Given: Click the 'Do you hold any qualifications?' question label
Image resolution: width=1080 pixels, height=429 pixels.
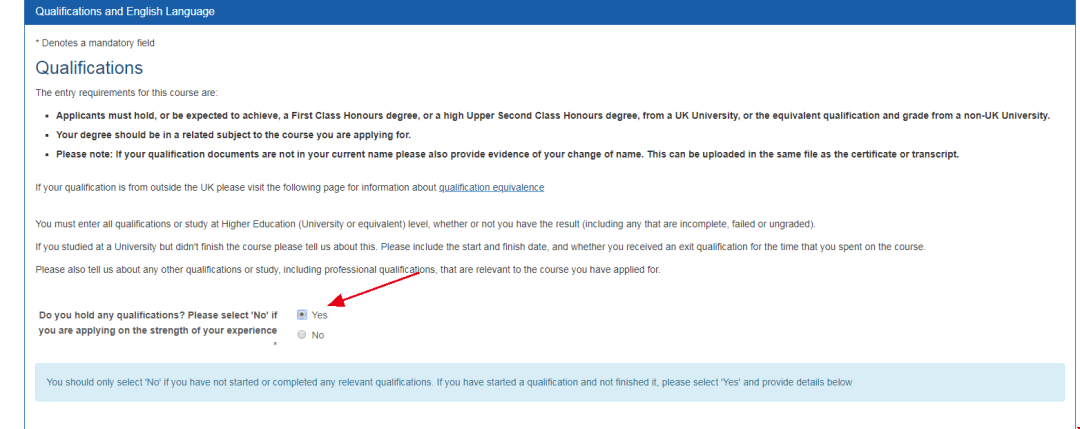Looking at the screenshot, I should coord(157,321).
